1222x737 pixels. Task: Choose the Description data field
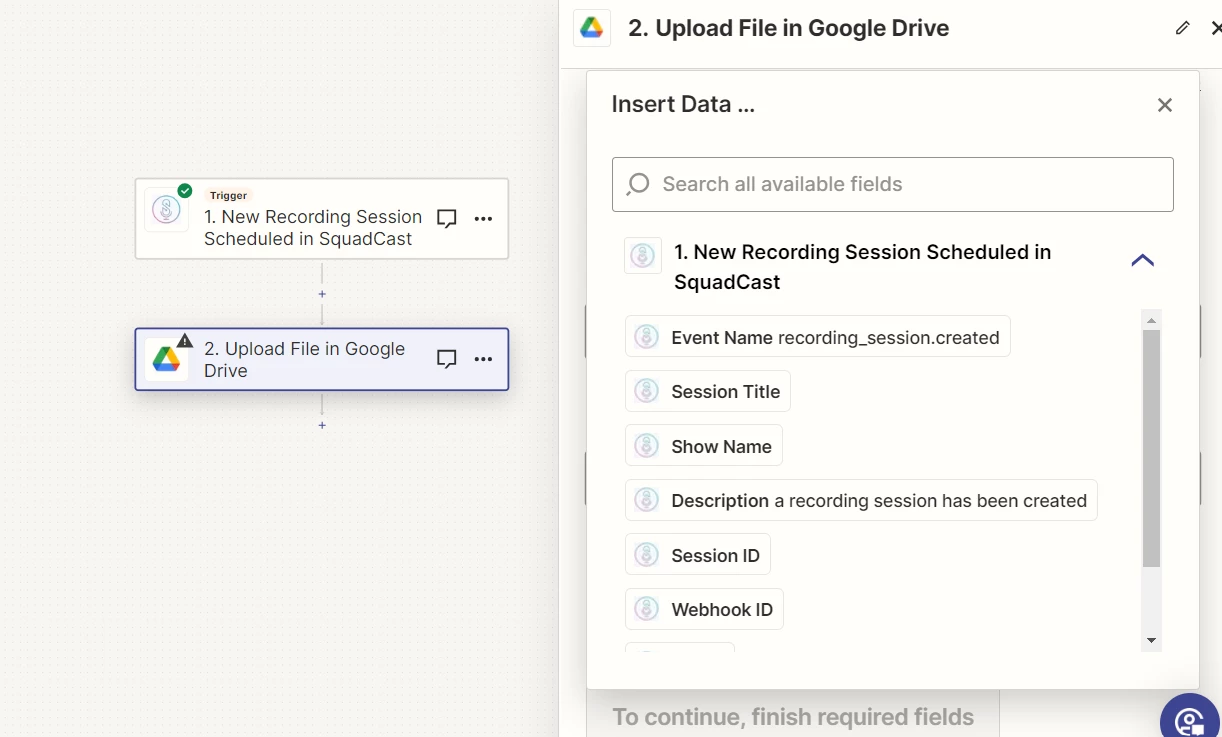tap(860, 500)
